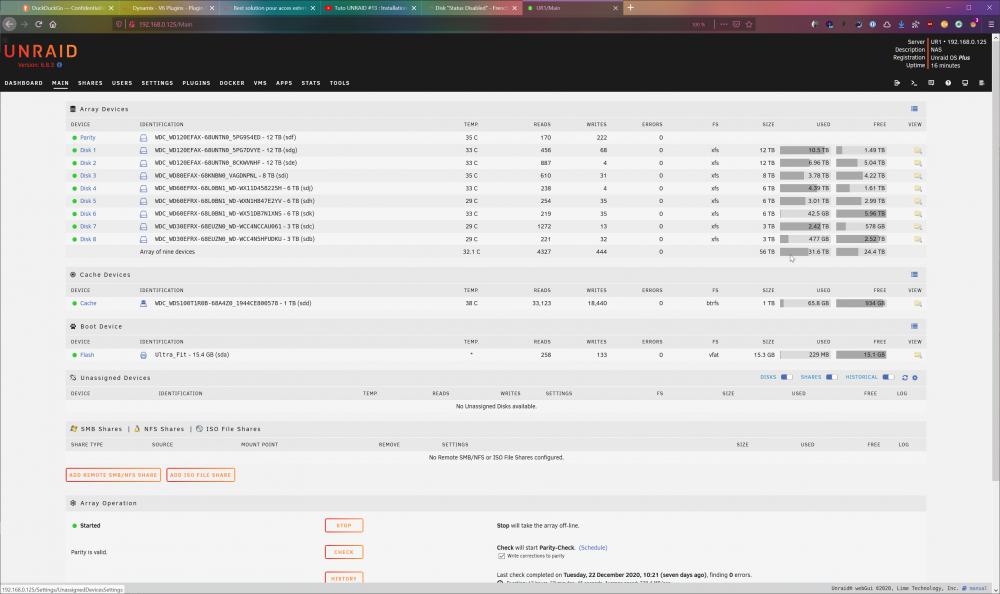Click ADD REMOTE SMB/NFS SHARE button
1000x594 pixels.
pos(113,475)
